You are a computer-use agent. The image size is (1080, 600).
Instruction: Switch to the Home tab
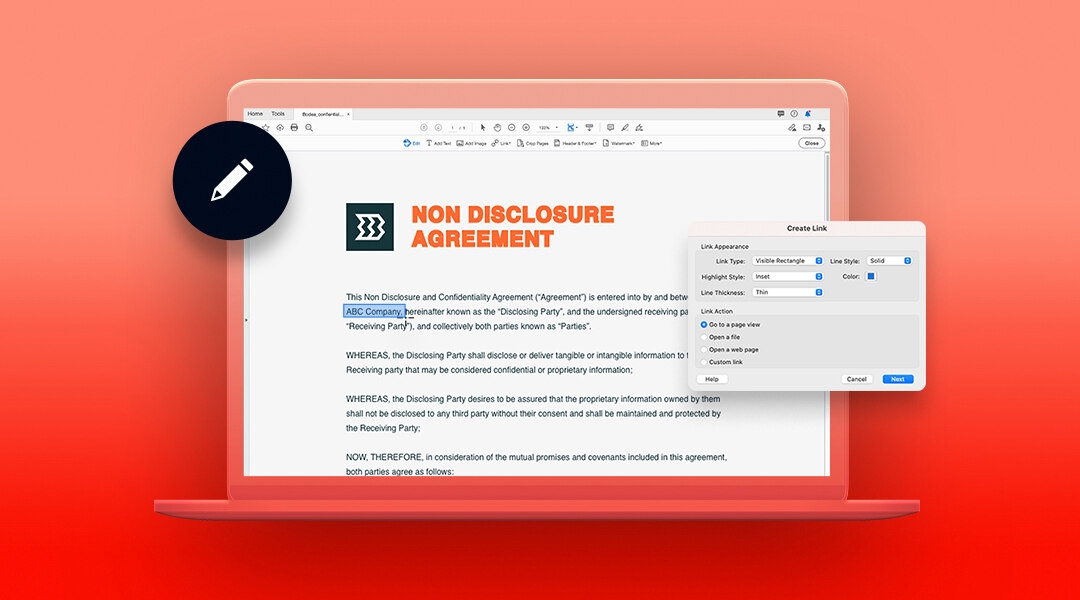point(255,114)
